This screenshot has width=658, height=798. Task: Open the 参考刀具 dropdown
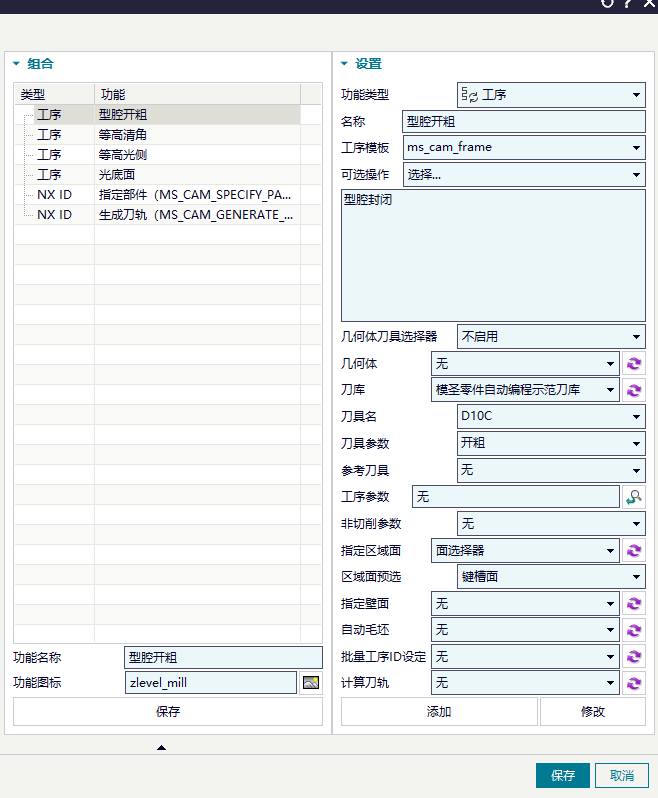point(551,470)
